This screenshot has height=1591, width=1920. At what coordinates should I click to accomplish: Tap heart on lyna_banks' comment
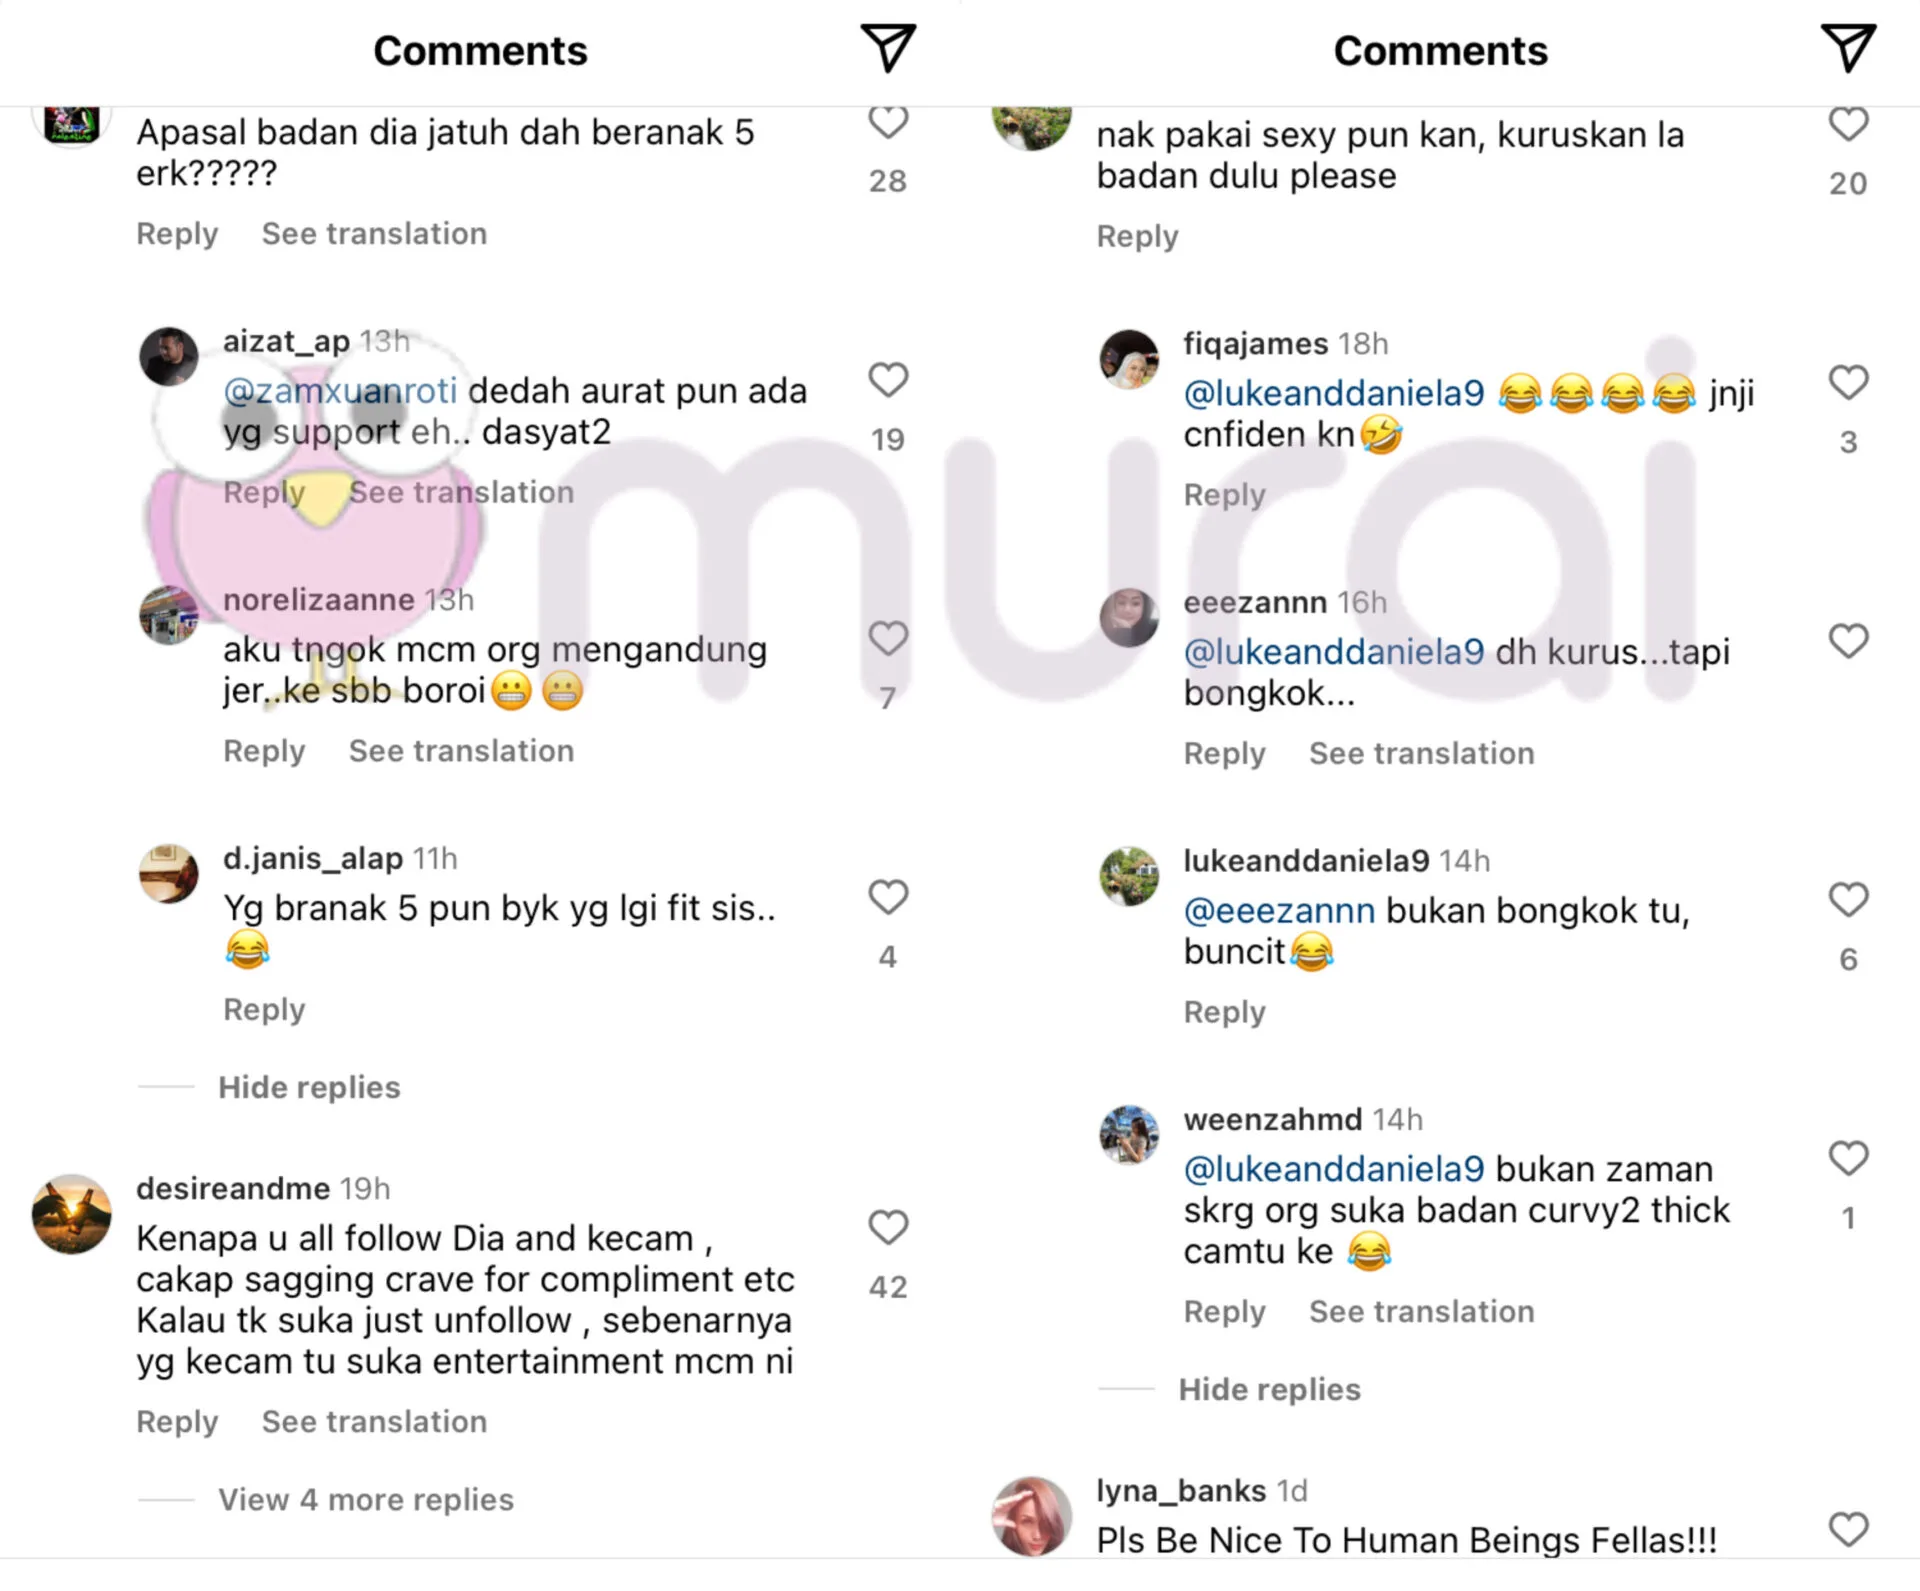1847,1529
